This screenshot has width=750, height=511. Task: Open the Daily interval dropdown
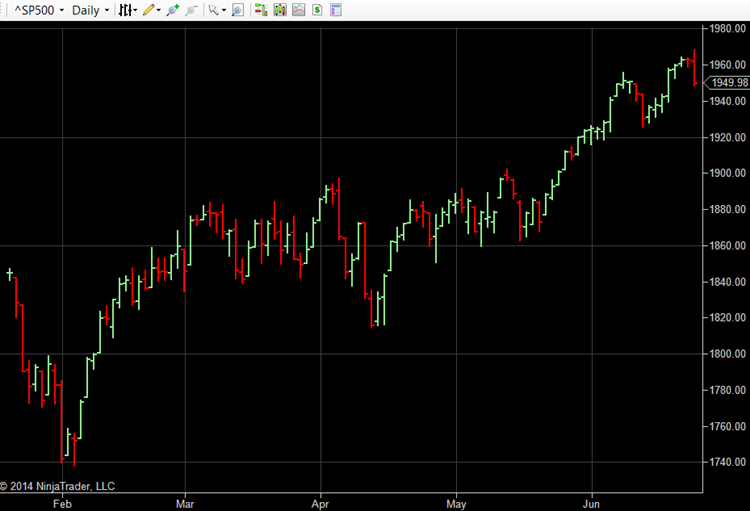tap(90, 10)
